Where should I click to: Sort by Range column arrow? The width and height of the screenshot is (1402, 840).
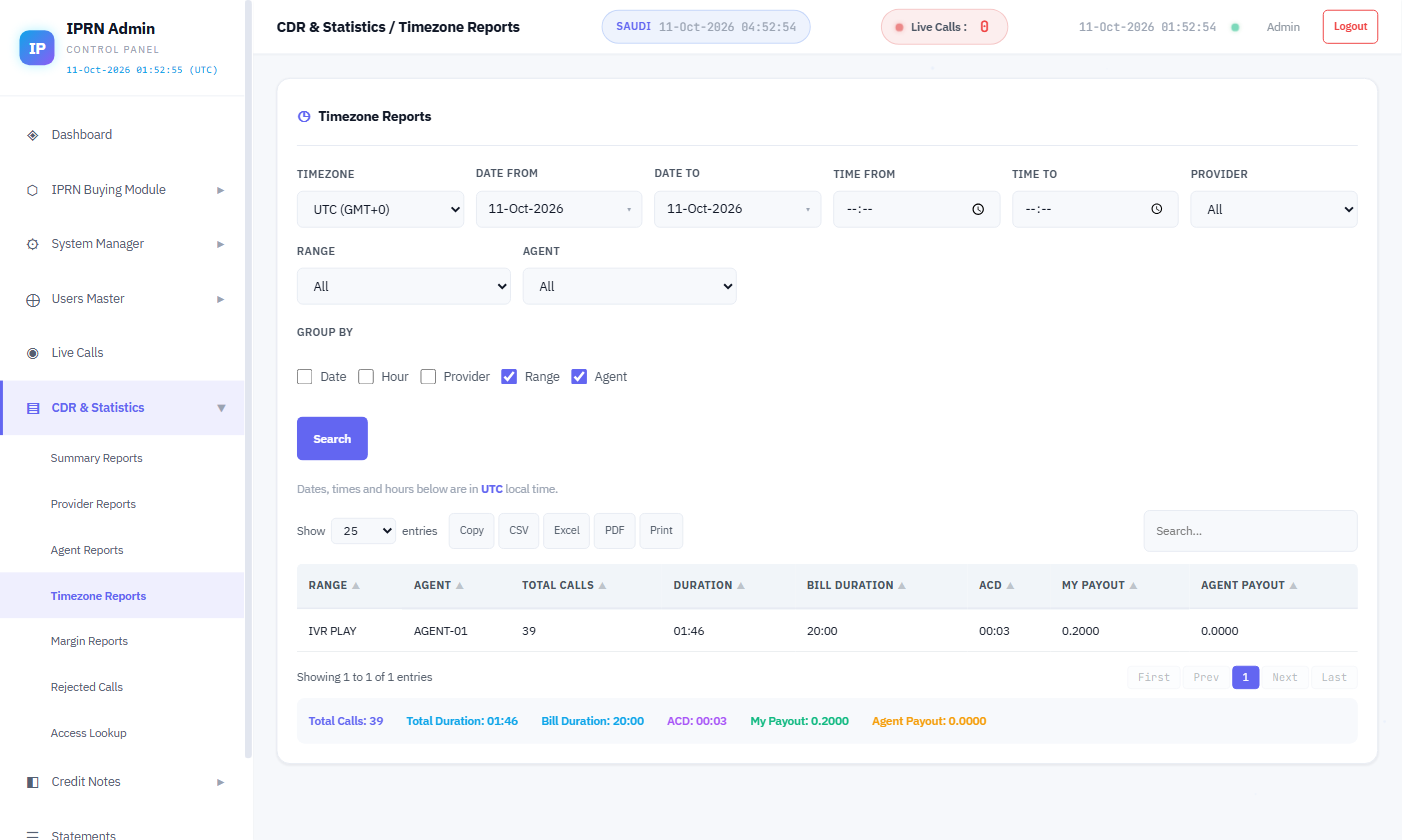(356, 586)
